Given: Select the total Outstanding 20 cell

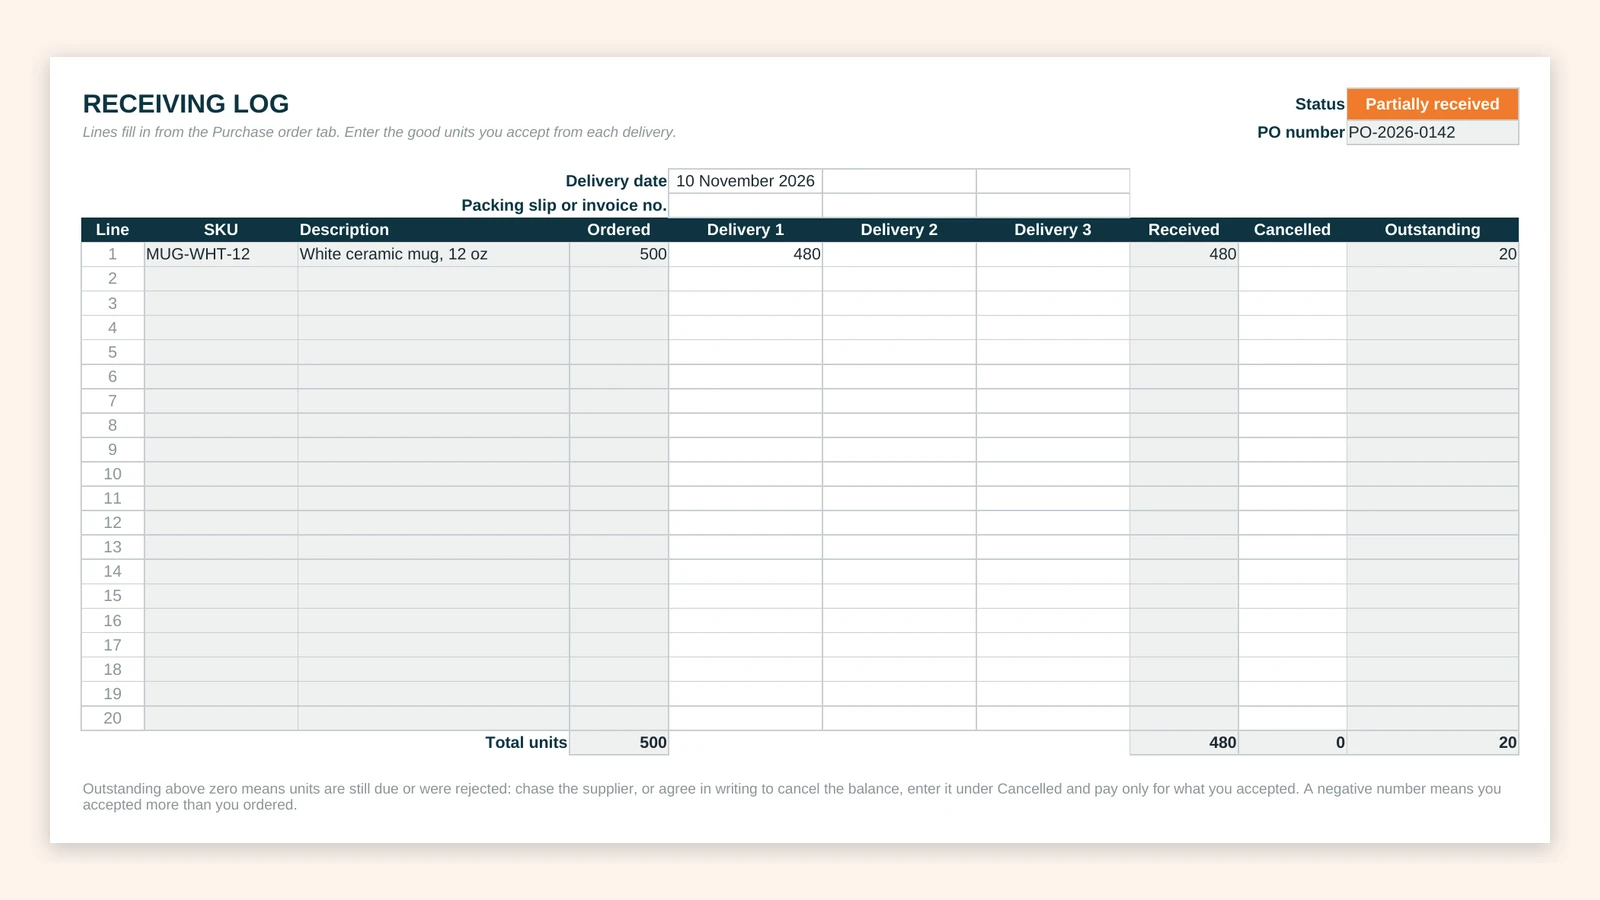Looking at the screenshot, I should pos(1432,743).
